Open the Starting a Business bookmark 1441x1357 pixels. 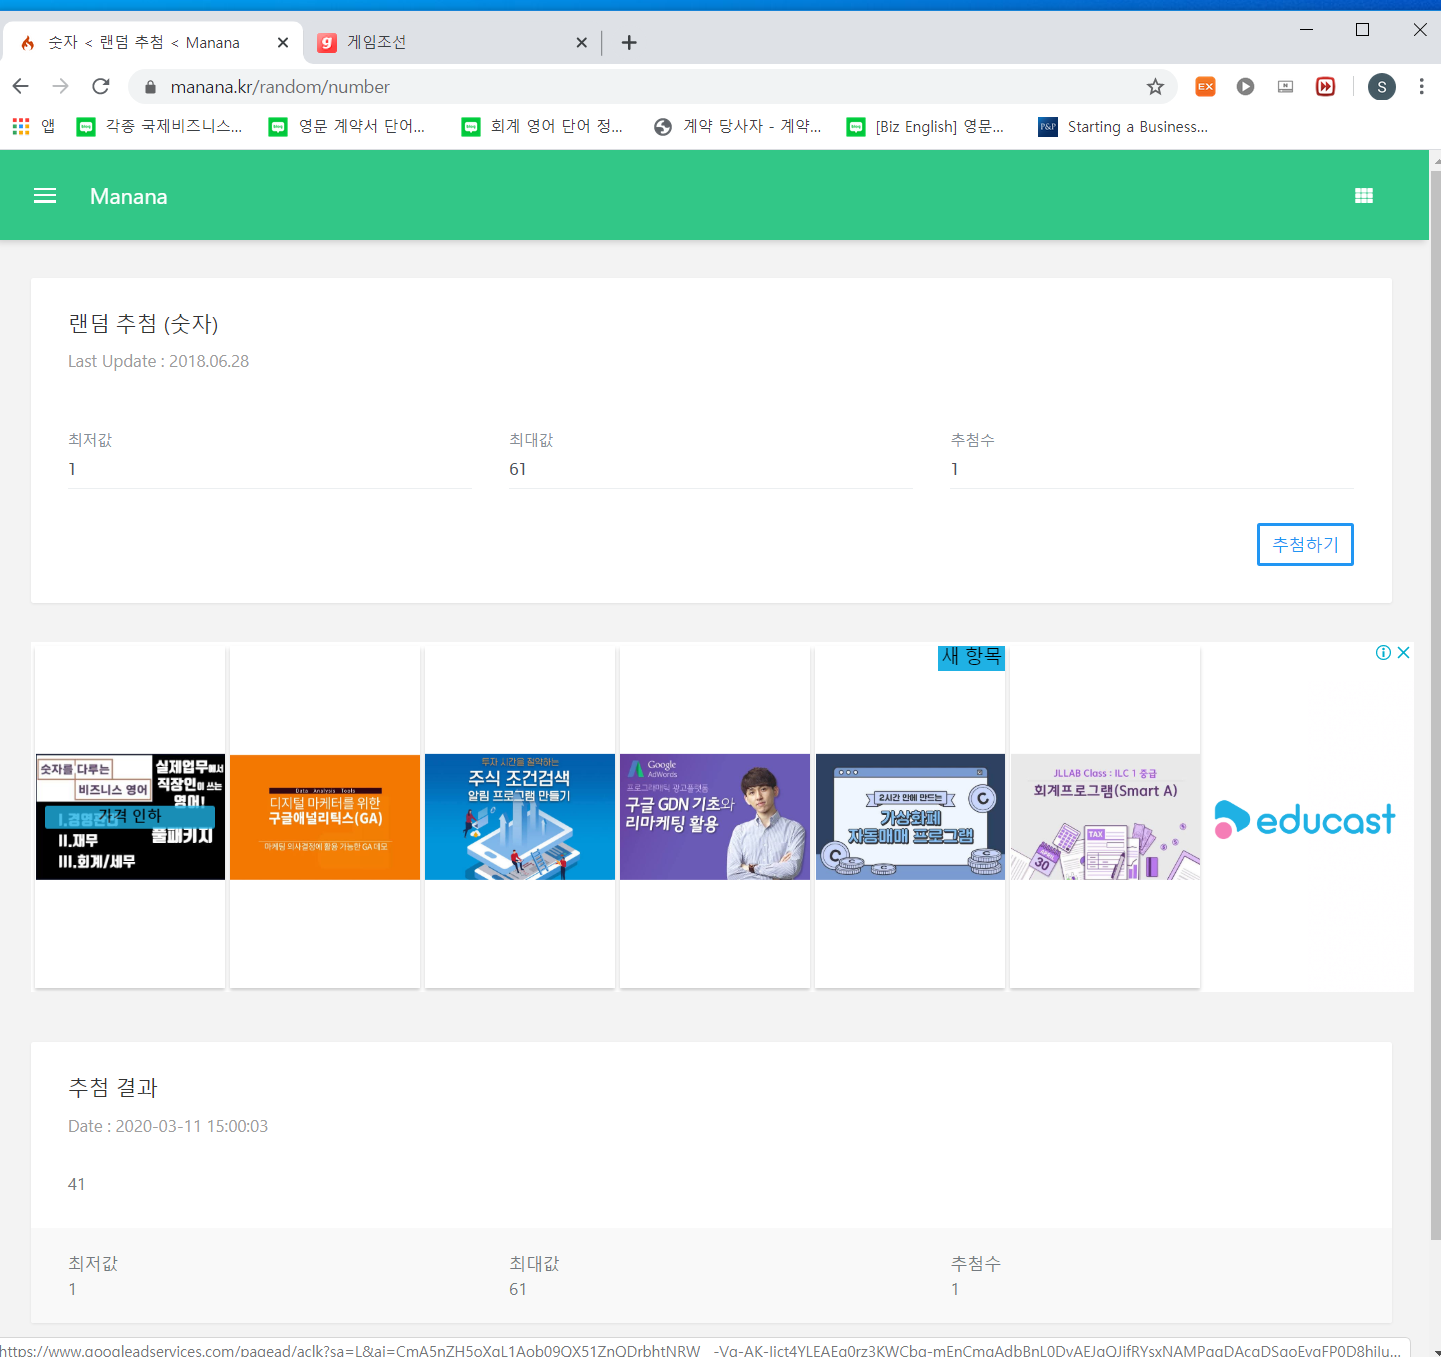point(1123,127)
